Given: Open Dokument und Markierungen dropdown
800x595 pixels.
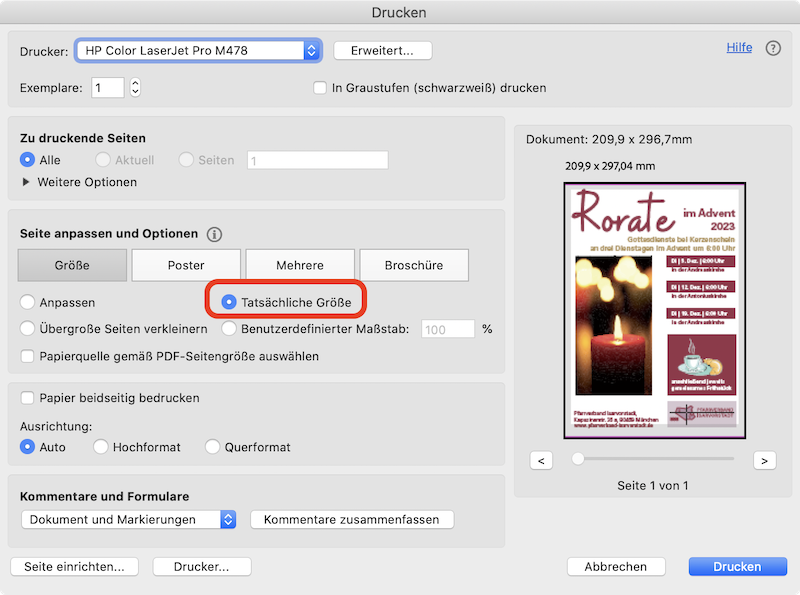Looking at the screenshot, I should coord(128,519).
